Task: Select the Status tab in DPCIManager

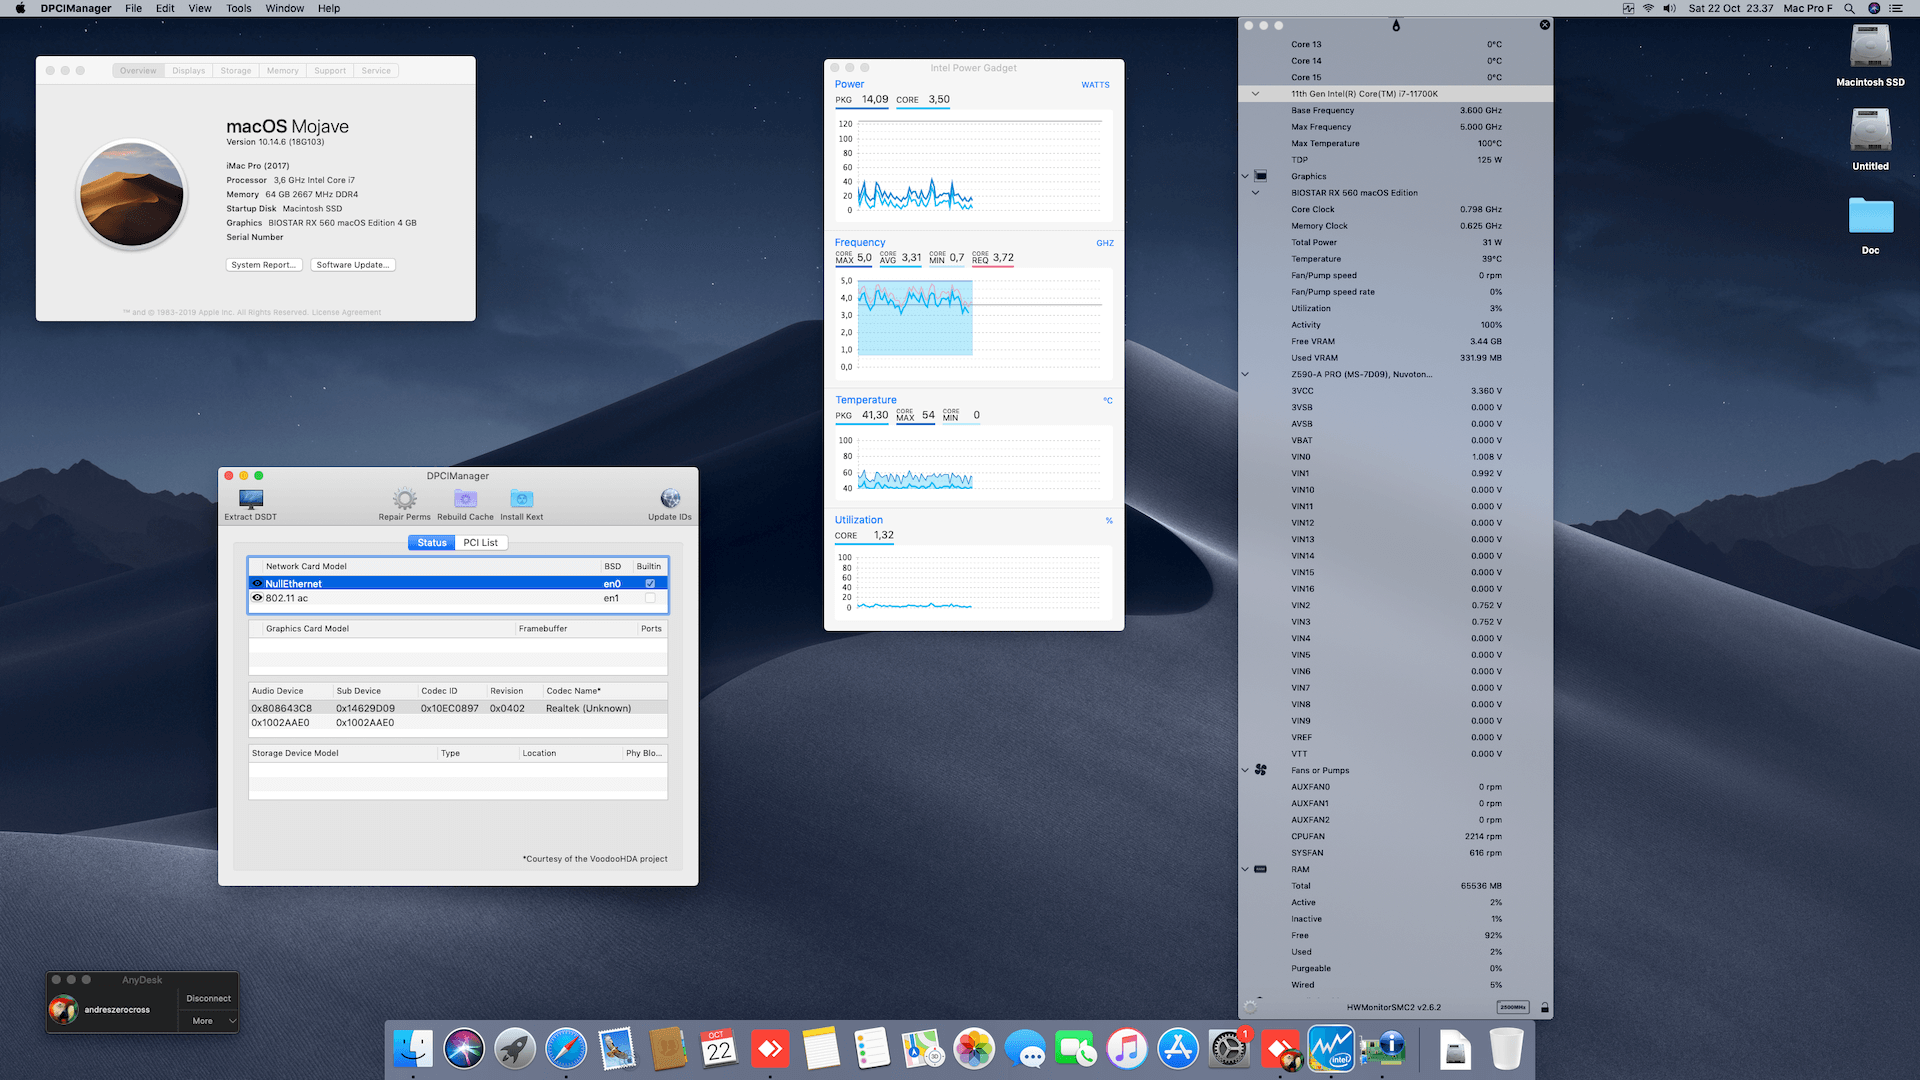Action: click(x=432, y=543)
